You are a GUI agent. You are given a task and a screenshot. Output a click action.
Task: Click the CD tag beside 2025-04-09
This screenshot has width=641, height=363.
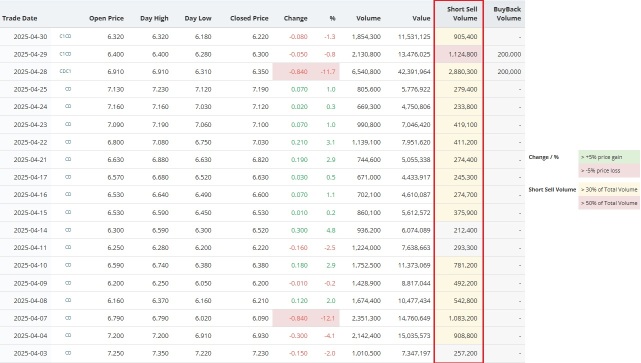68,283
